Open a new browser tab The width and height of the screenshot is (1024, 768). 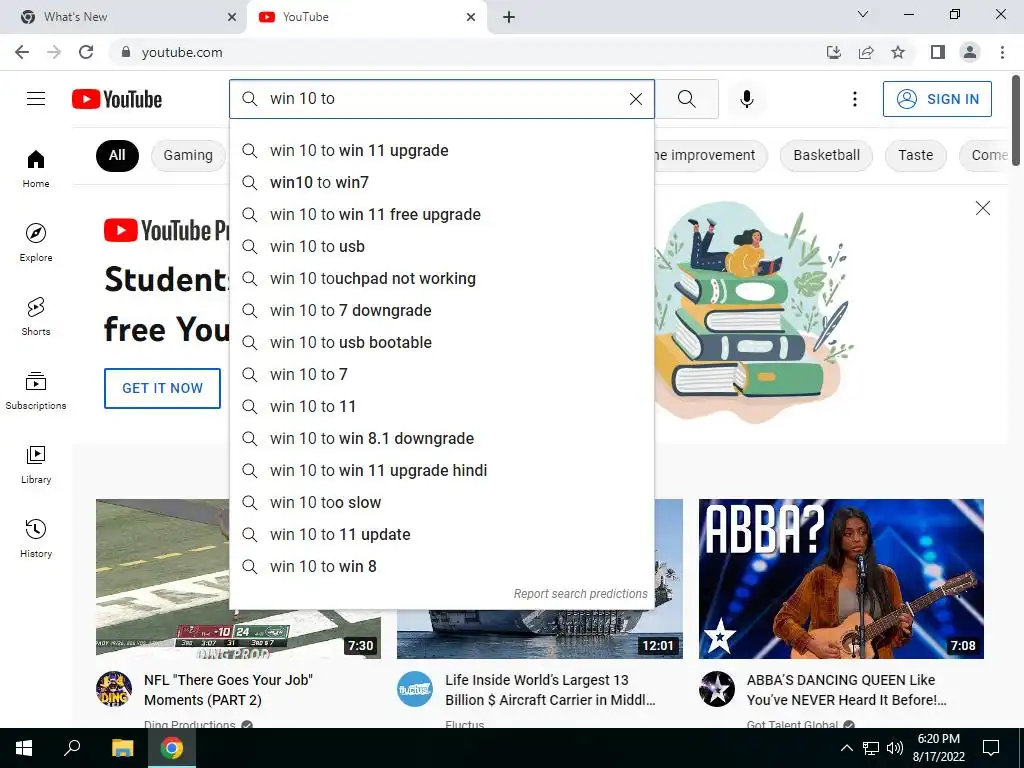point(509,17)
